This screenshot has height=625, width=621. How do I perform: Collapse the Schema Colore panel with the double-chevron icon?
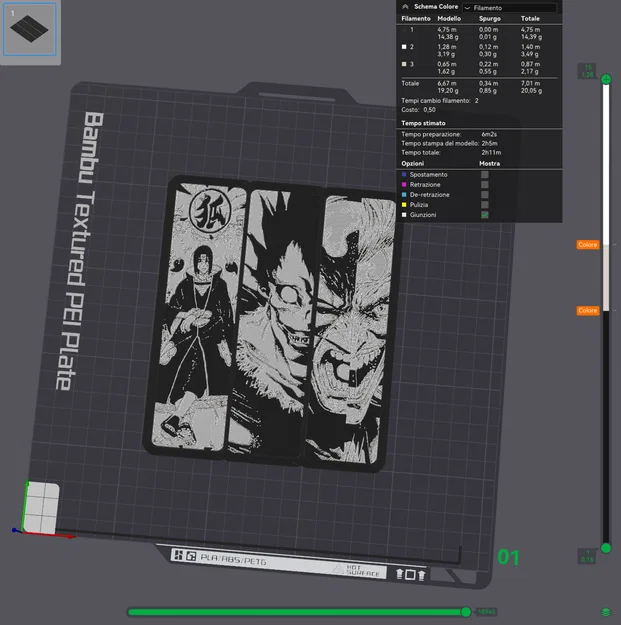pos(405,7)
